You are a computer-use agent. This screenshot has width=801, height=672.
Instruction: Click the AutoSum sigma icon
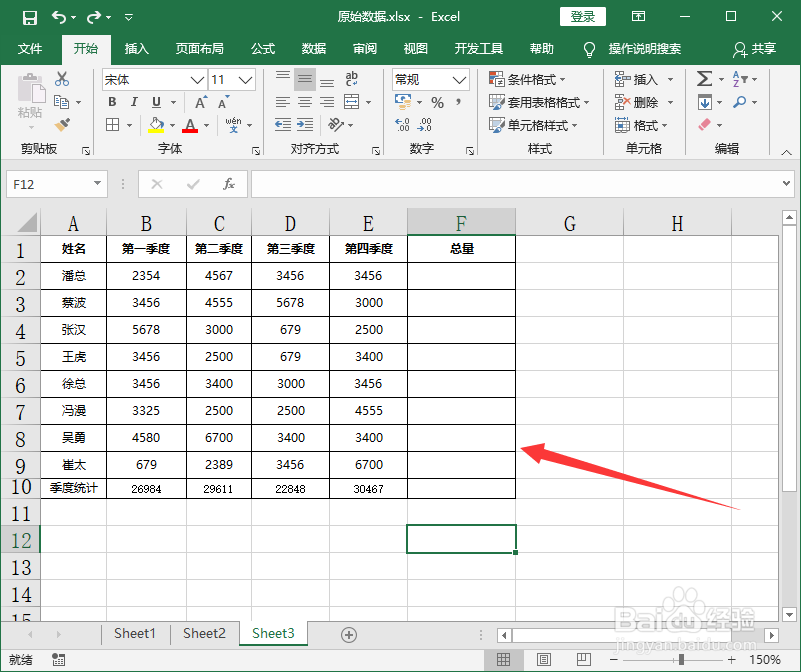[704, 79]
